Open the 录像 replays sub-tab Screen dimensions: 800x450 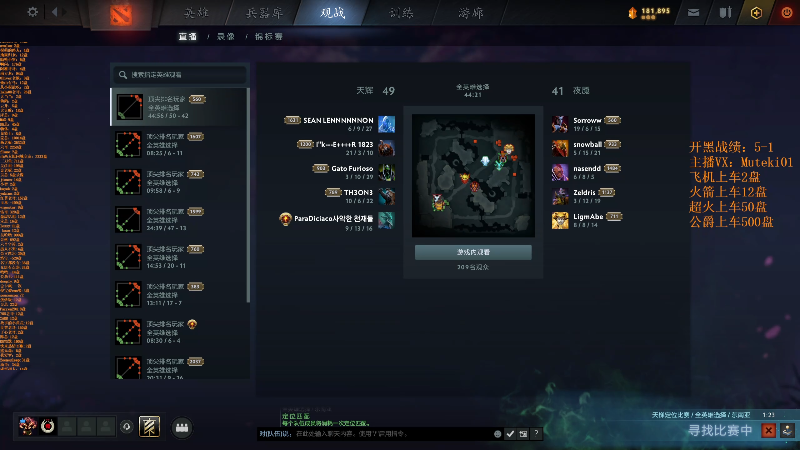[226, 36]
